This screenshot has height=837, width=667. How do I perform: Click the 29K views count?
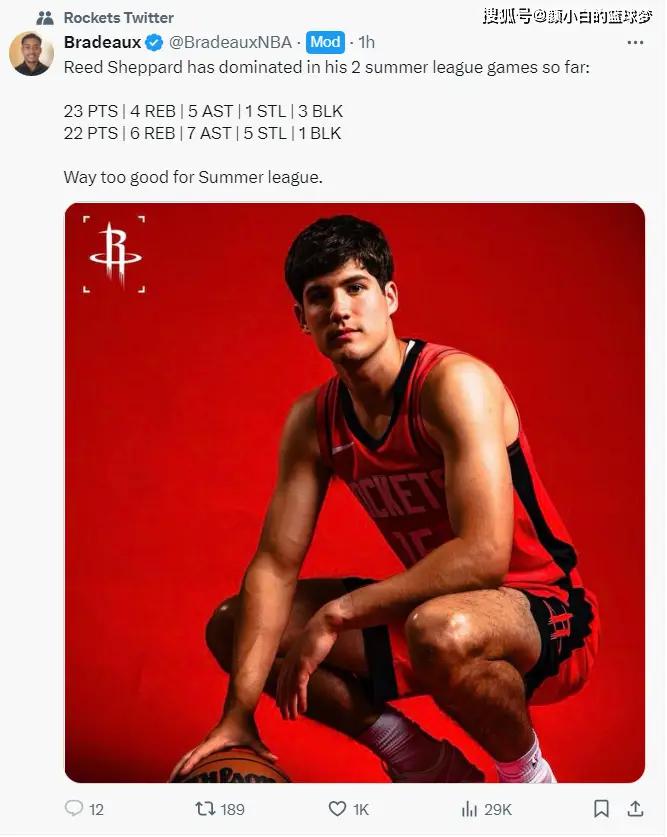[498, 809]
